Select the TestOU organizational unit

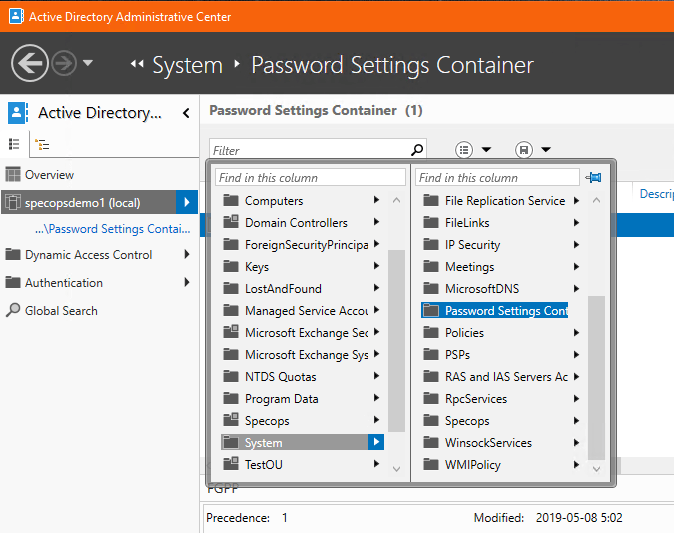(263, 465)
